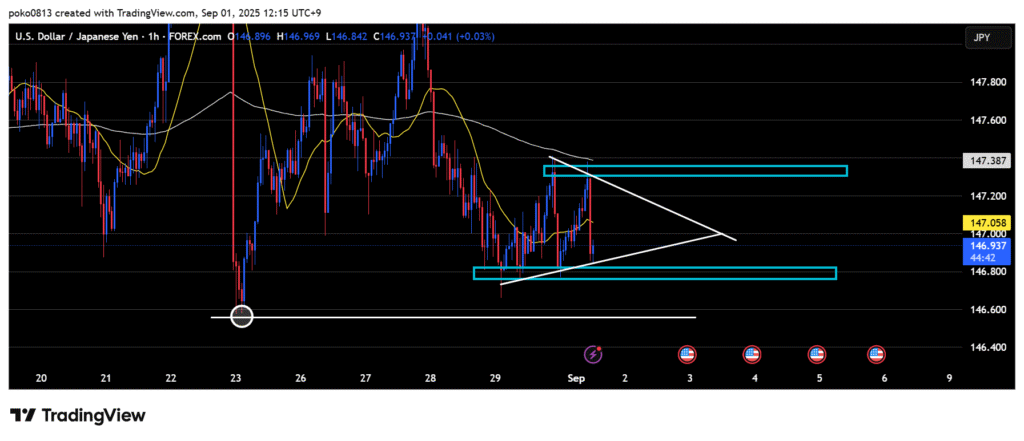Select the triangle apex where trendlines converge
1024x441 pixels.
722,234
